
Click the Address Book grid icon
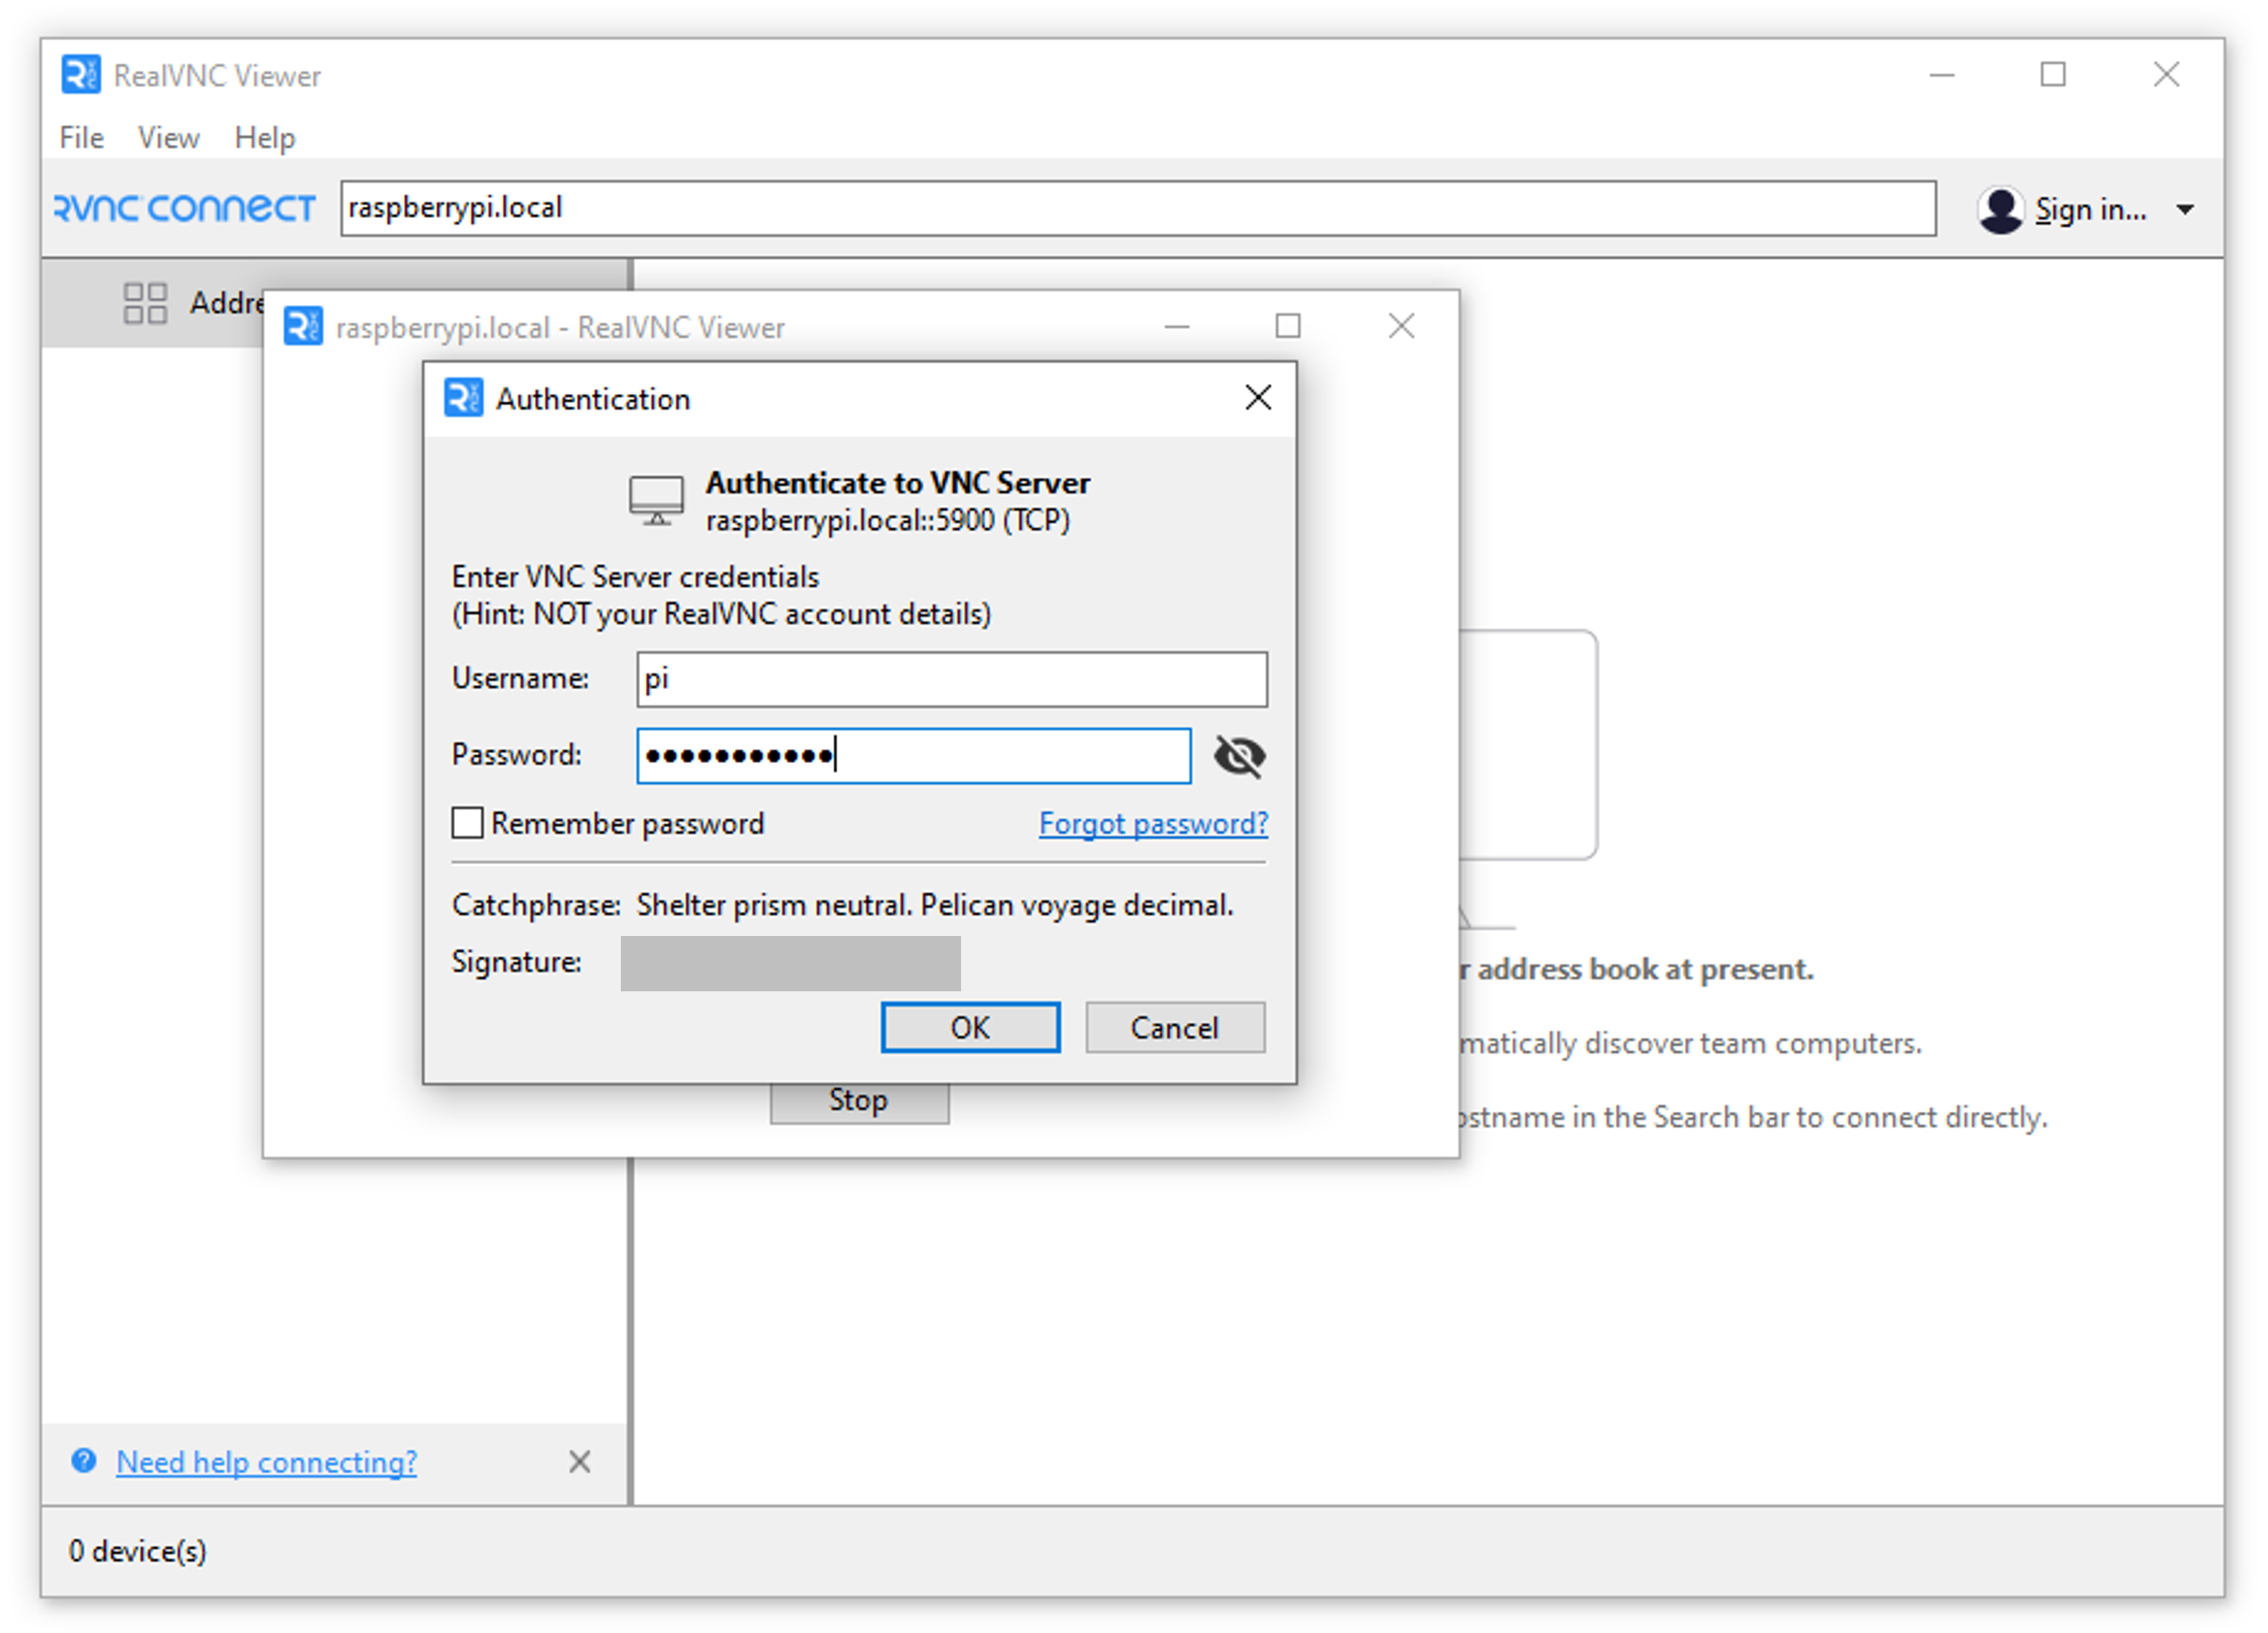coord(145,302)
